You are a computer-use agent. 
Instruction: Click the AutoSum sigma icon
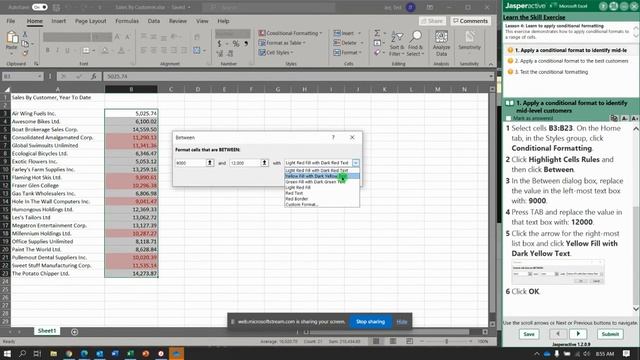(x=377, y=33)
